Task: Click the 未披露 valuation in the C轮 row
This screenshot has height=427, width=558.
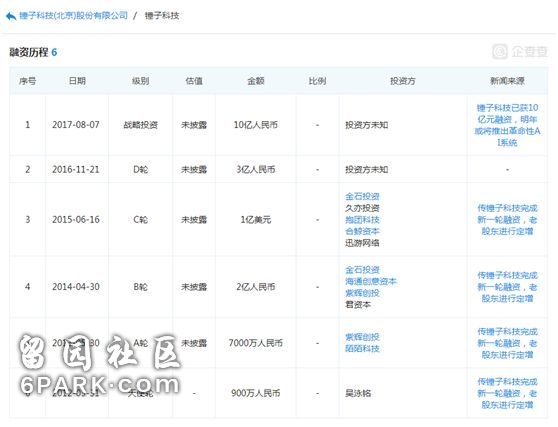Action: coord(194,220)
